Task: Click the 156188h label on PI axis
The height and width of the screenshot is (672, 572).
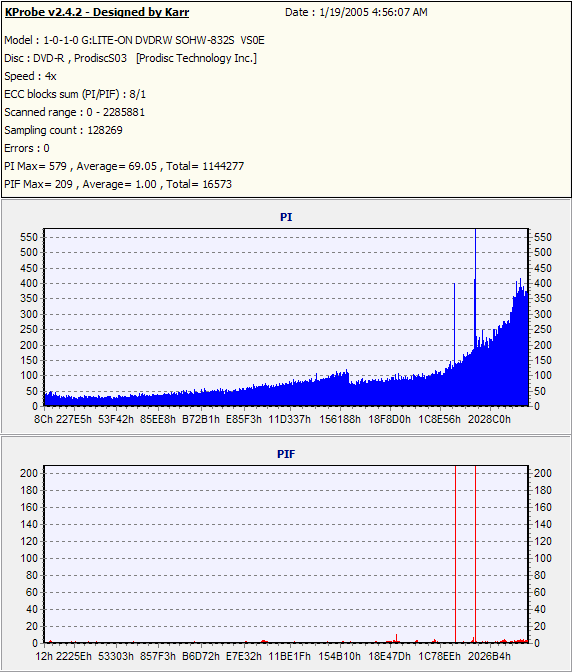Action: pos(340,419)
